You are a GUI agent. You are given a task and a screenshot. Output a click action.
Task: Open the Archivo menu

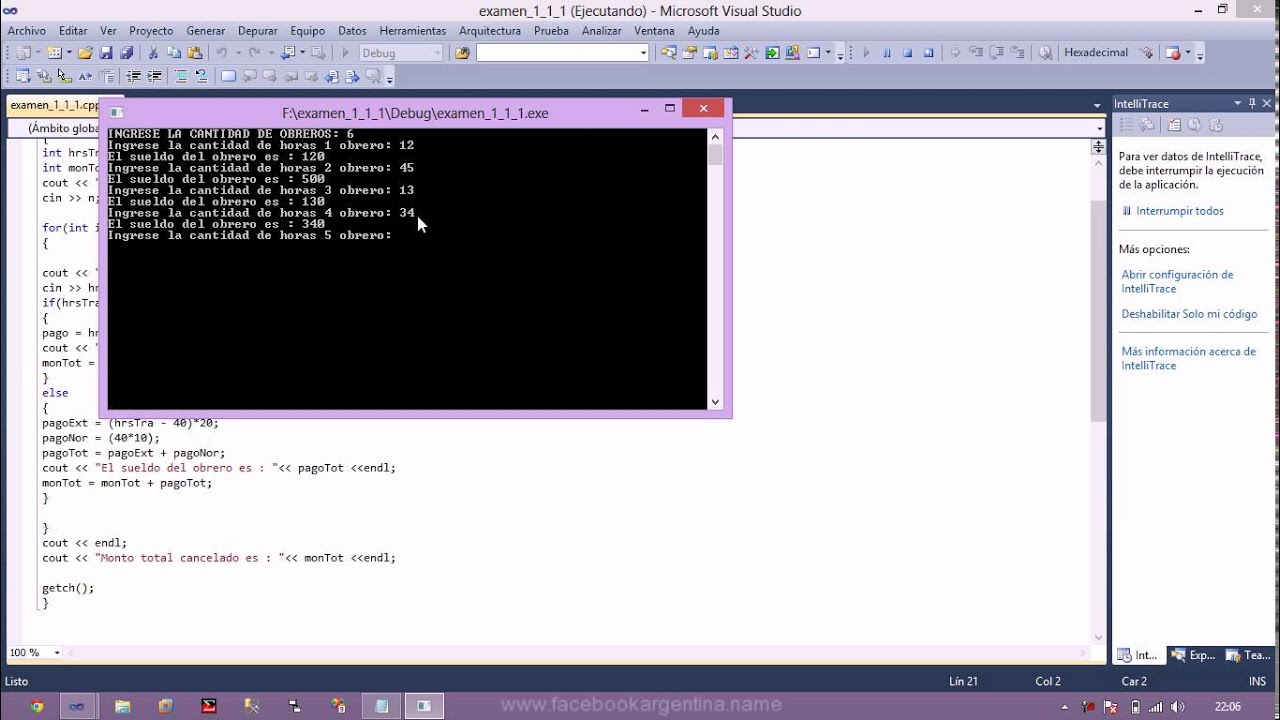(x=27, y=31)
